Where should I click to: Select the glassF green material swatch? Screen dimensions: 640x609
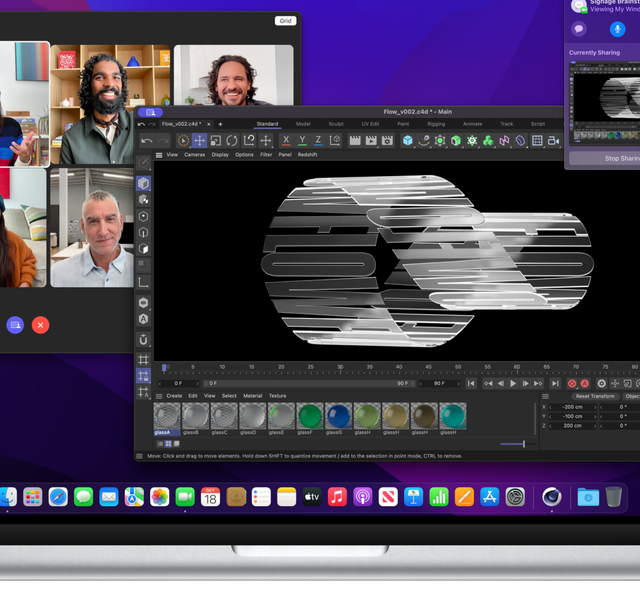(x=310, y=416)
